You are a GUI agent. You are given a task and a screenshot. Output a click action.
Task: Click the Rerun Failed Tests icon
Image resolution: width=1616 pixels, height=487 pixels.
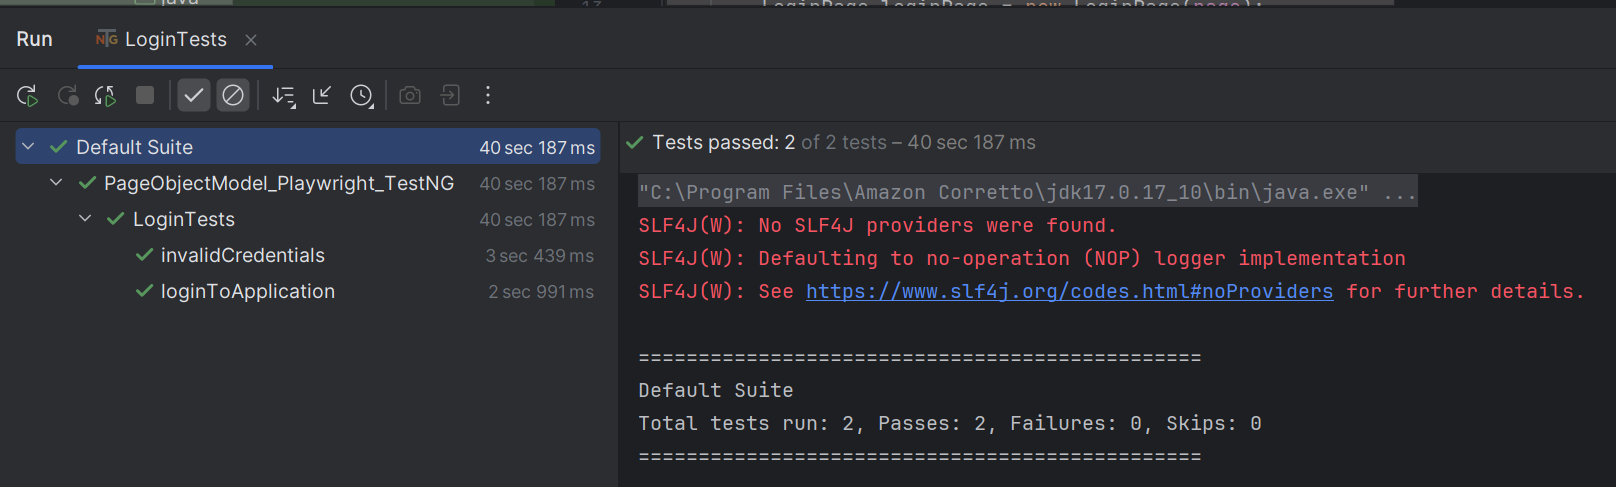67,96
